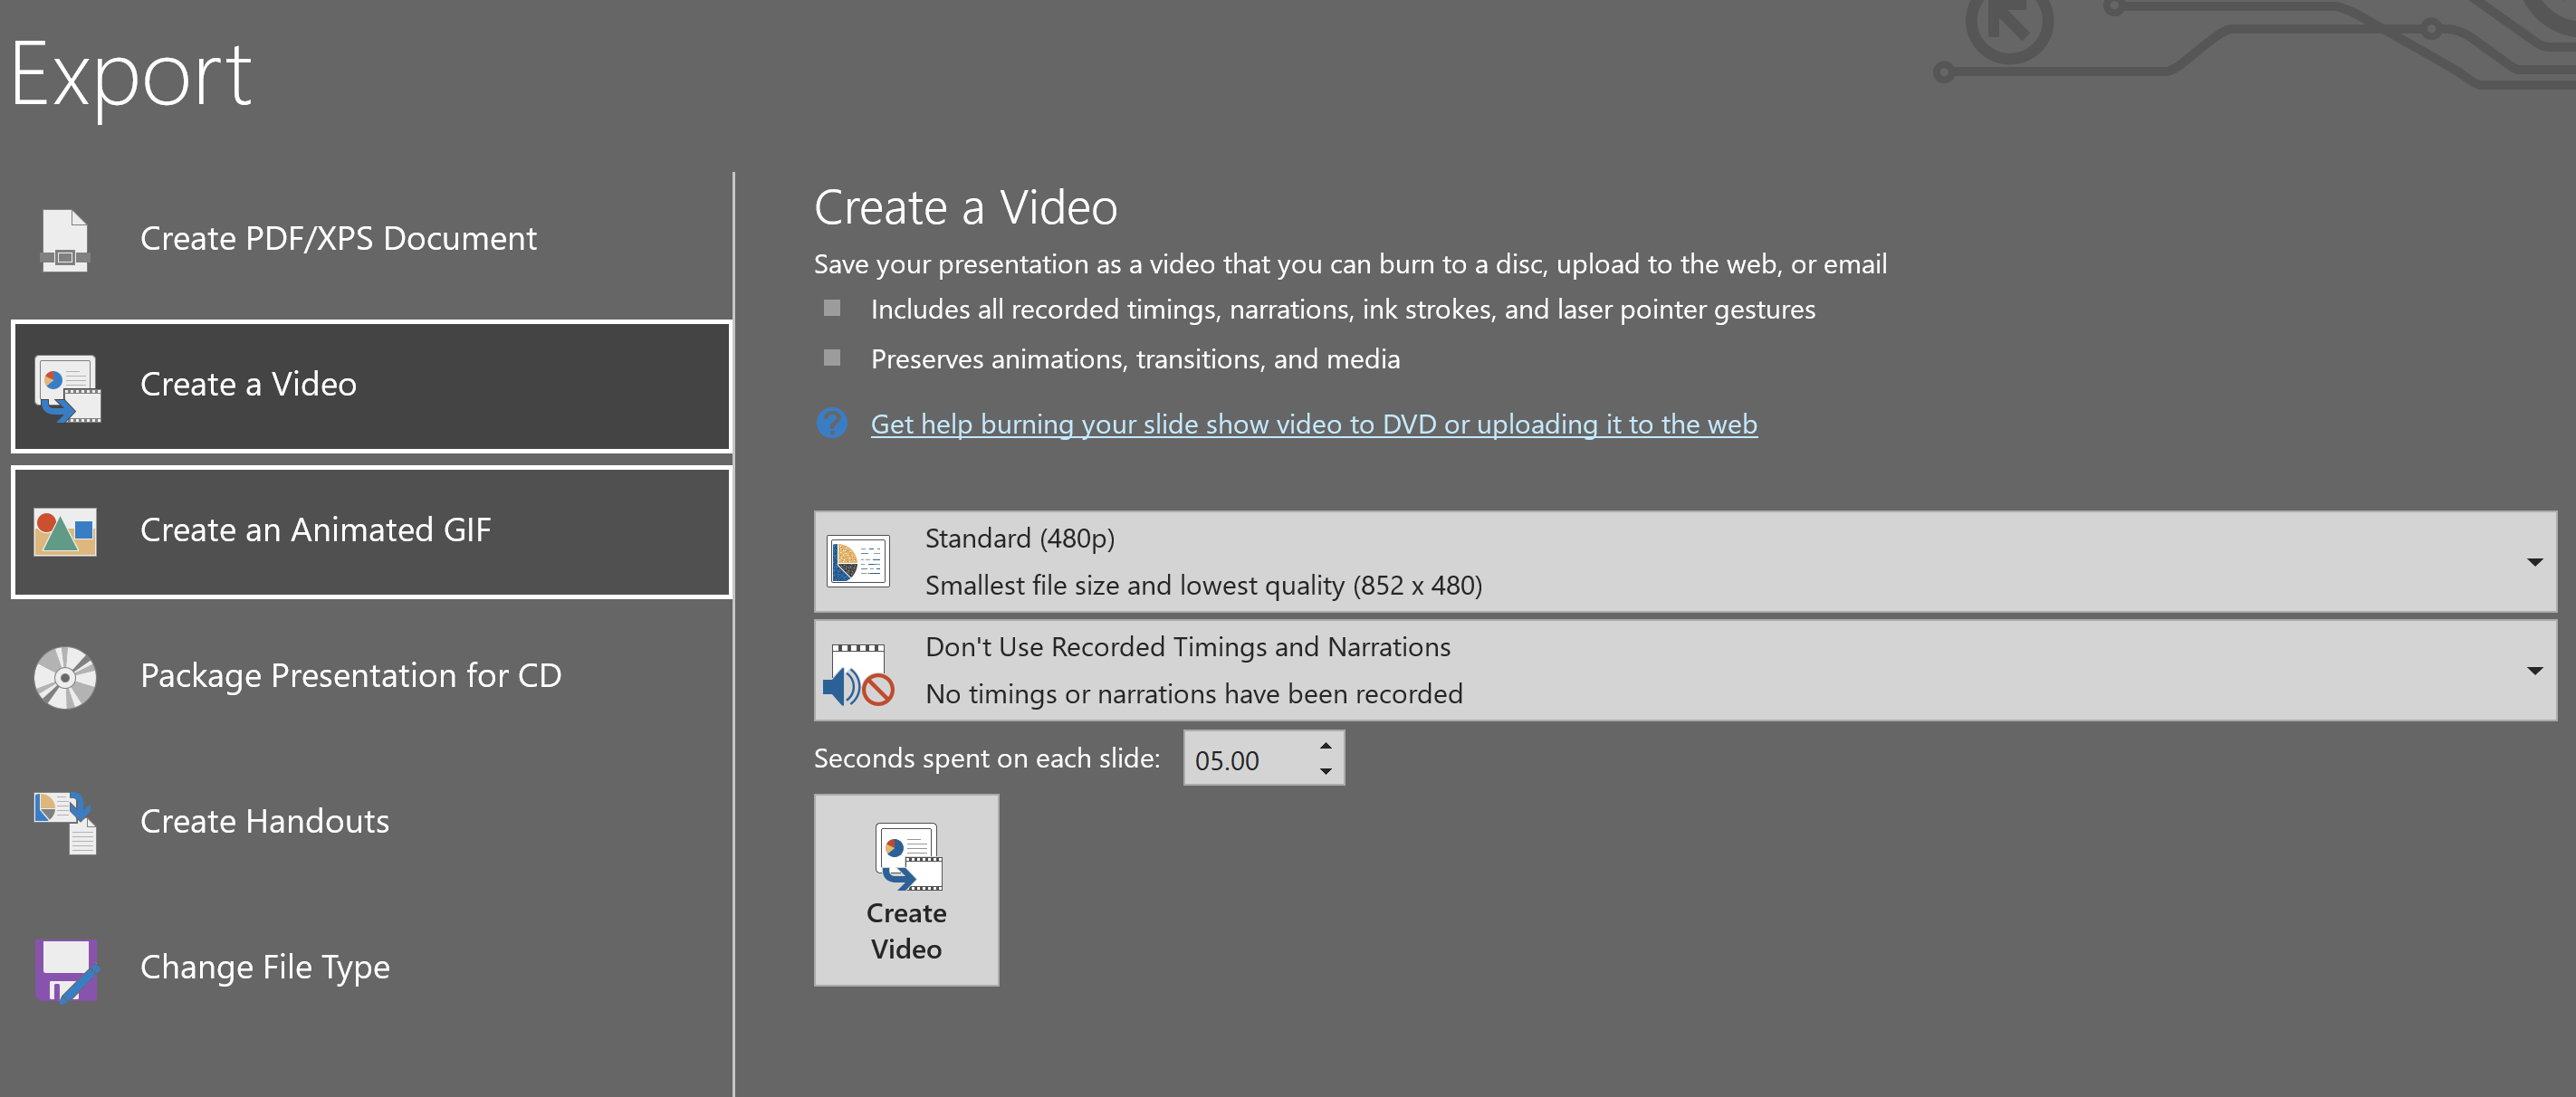Open Package Presentation for CD
This screenshot has height=1097, width=2576.
tap(371, 677)
